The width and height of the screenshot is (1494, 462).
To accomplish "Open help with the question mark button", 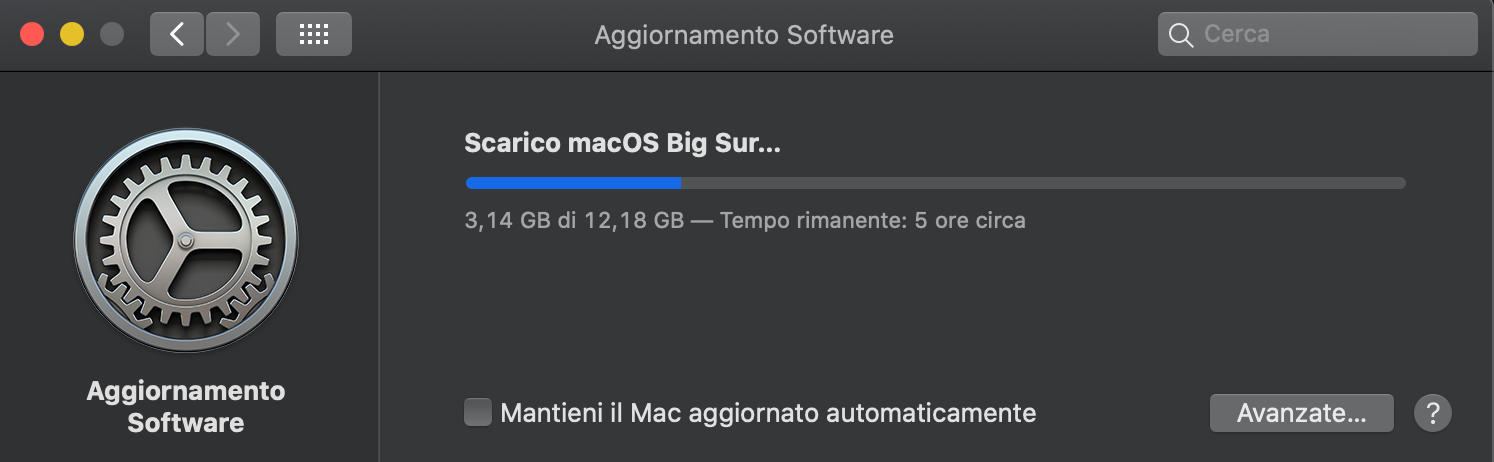I will pyautogui.click(x=1432, y=412).
